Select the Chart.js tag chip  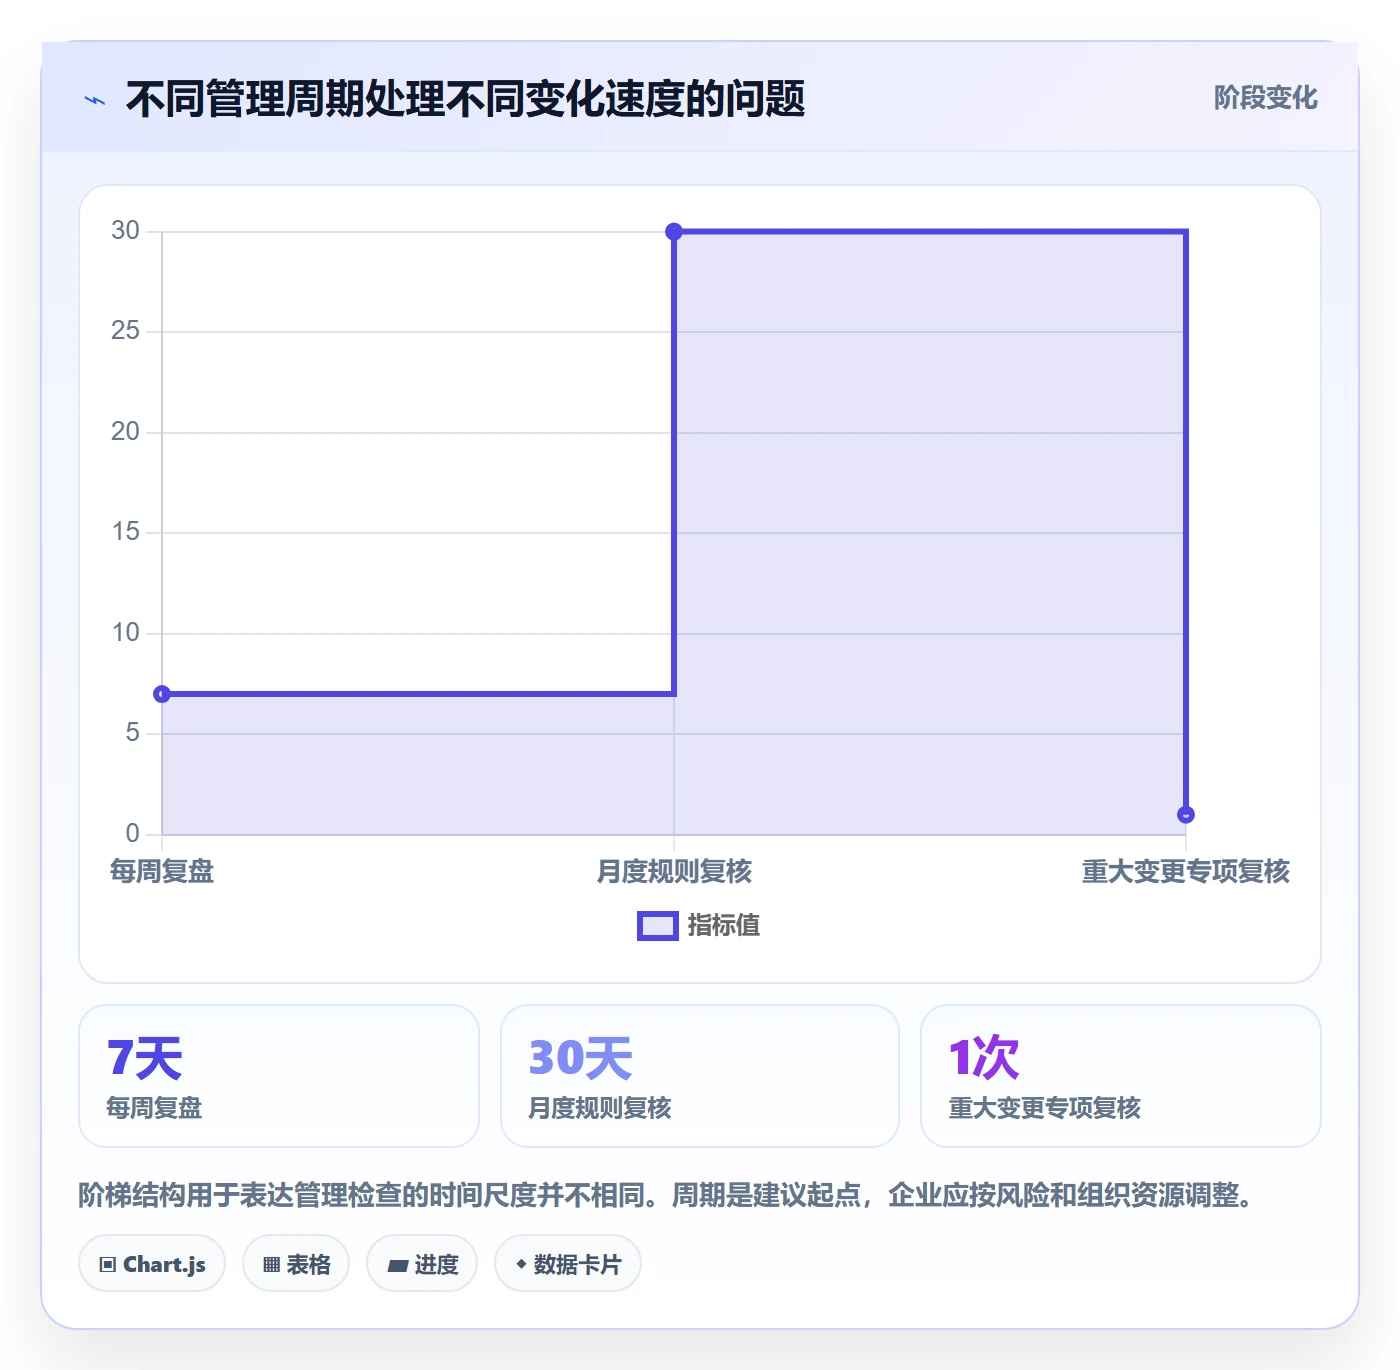pyautogui.click(x=152, y=1264)
